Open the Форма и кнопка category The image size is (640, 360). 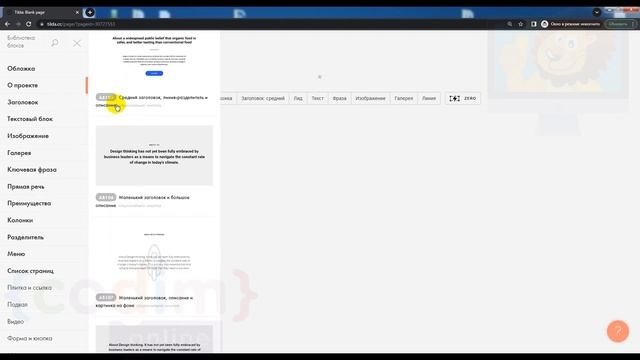tap(30, 338)
